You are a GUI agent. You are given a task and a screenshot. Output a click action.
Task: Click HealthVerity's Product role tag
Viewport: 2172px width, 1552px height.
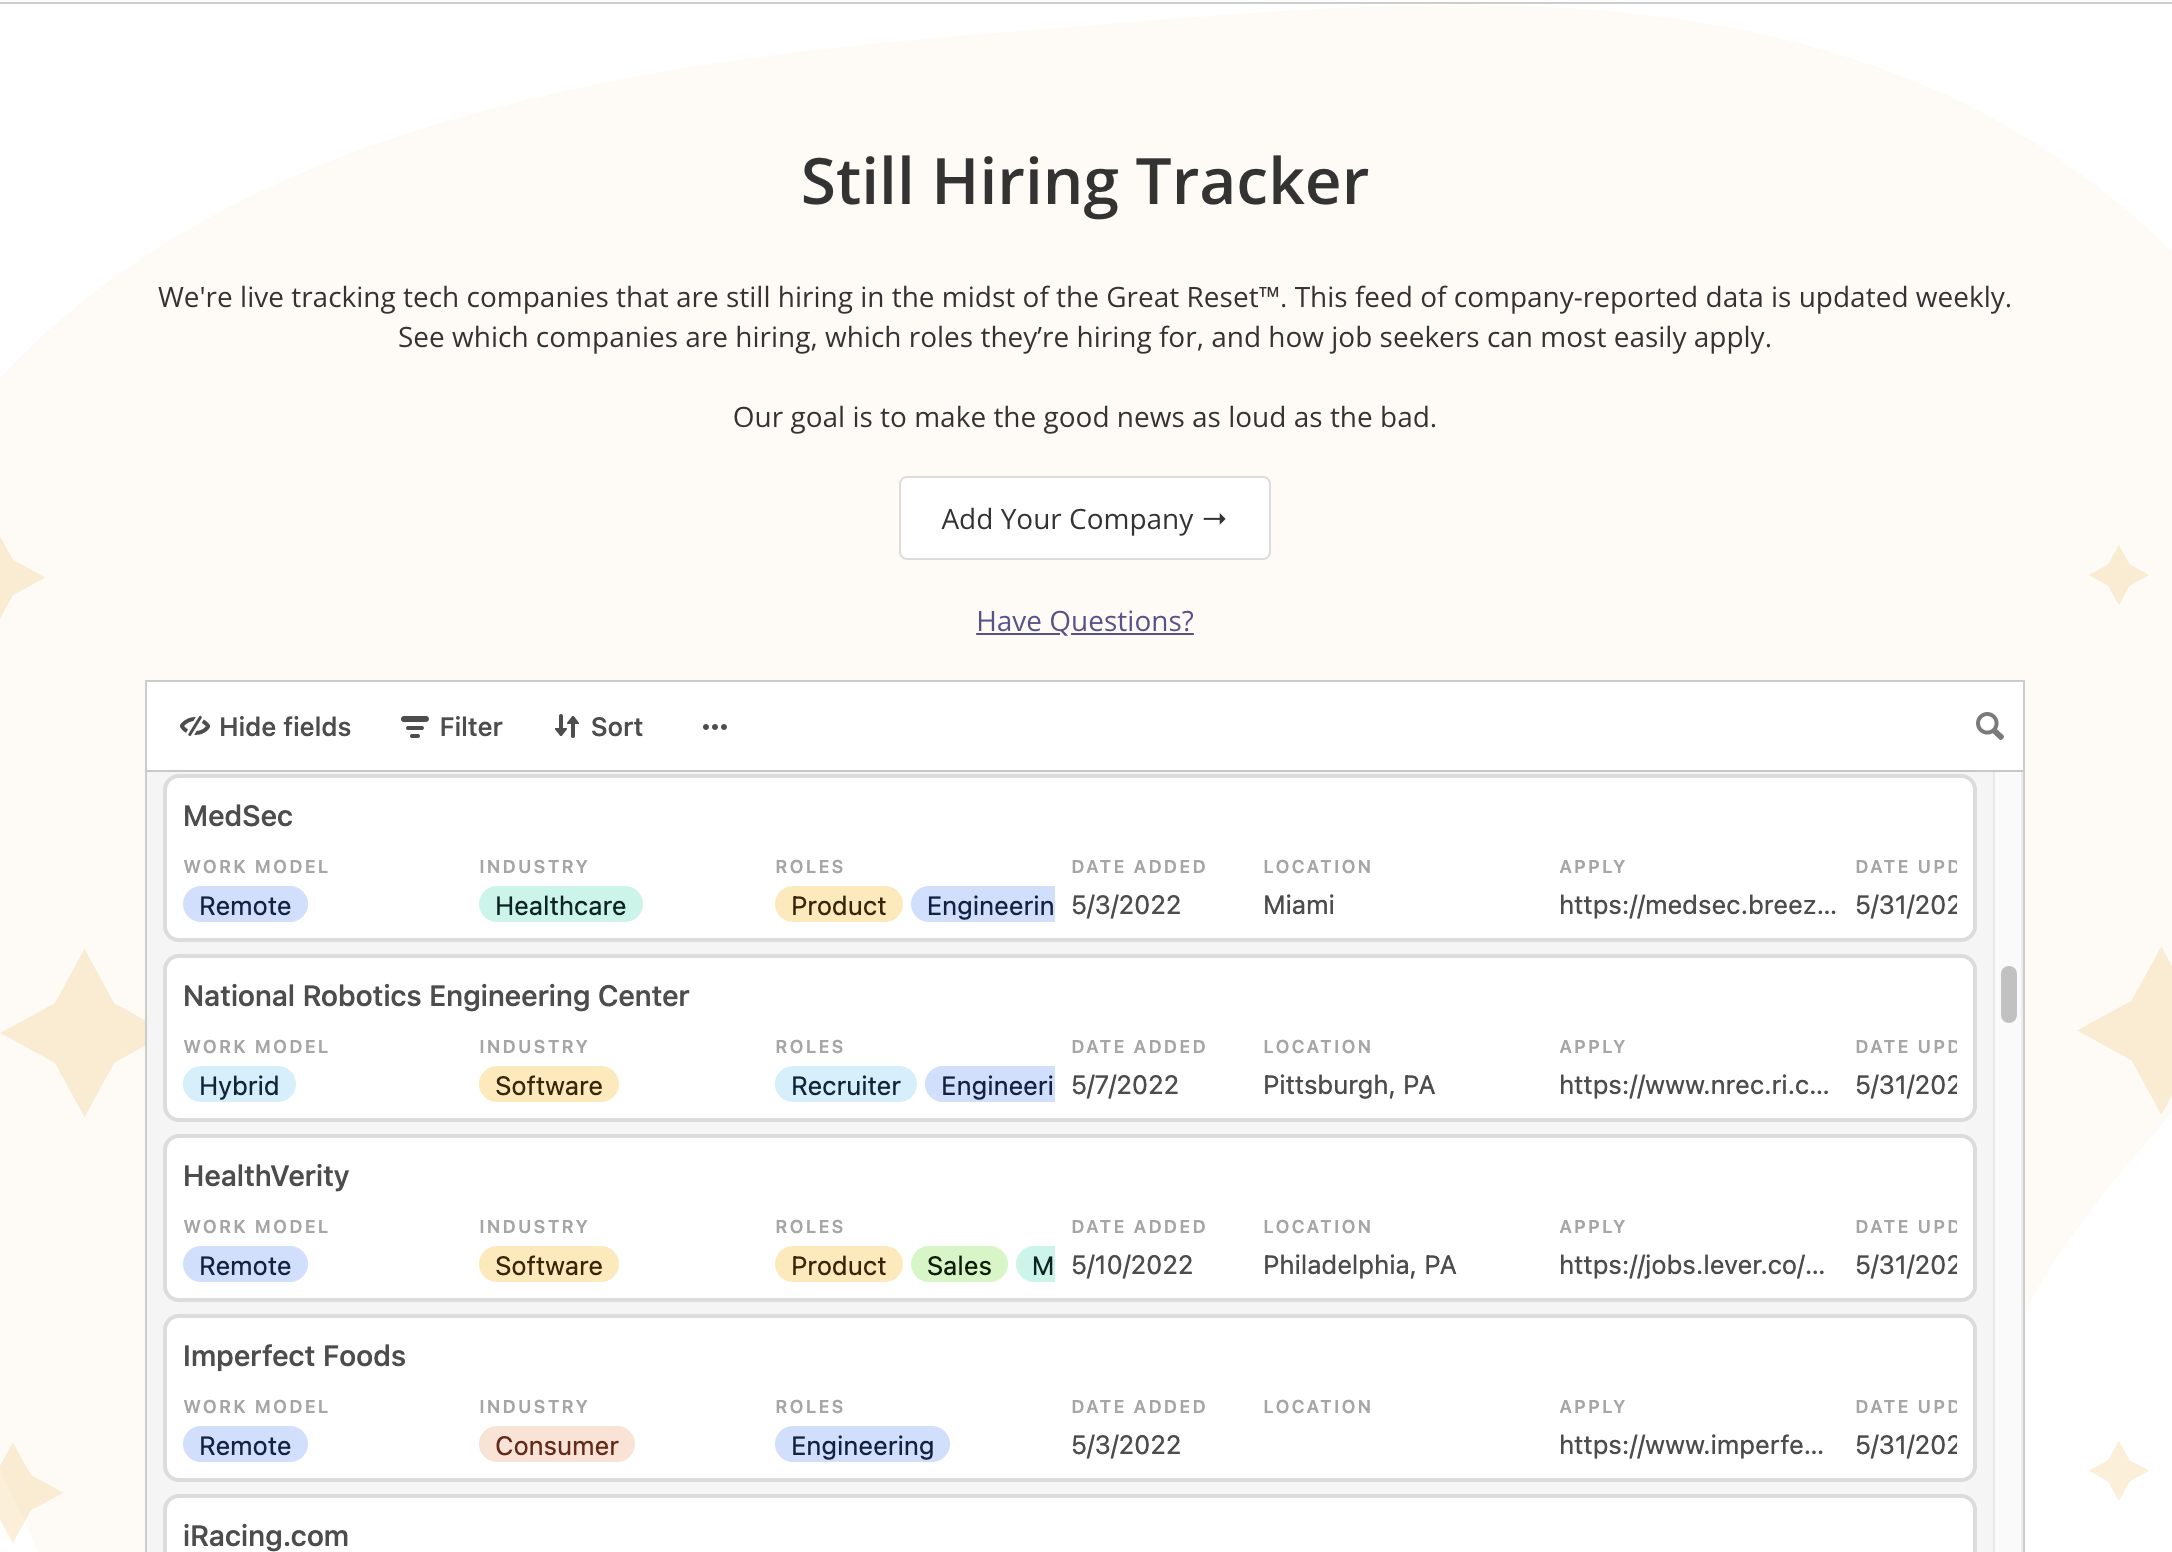[x=838, y=1265]
